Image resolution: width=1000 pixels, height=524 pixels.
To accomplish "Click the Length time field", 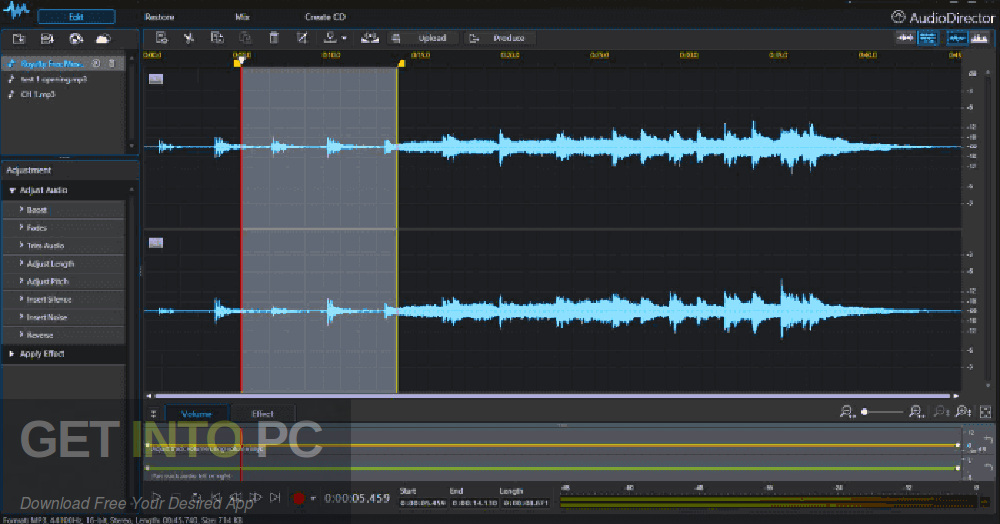I will [525, 503].
